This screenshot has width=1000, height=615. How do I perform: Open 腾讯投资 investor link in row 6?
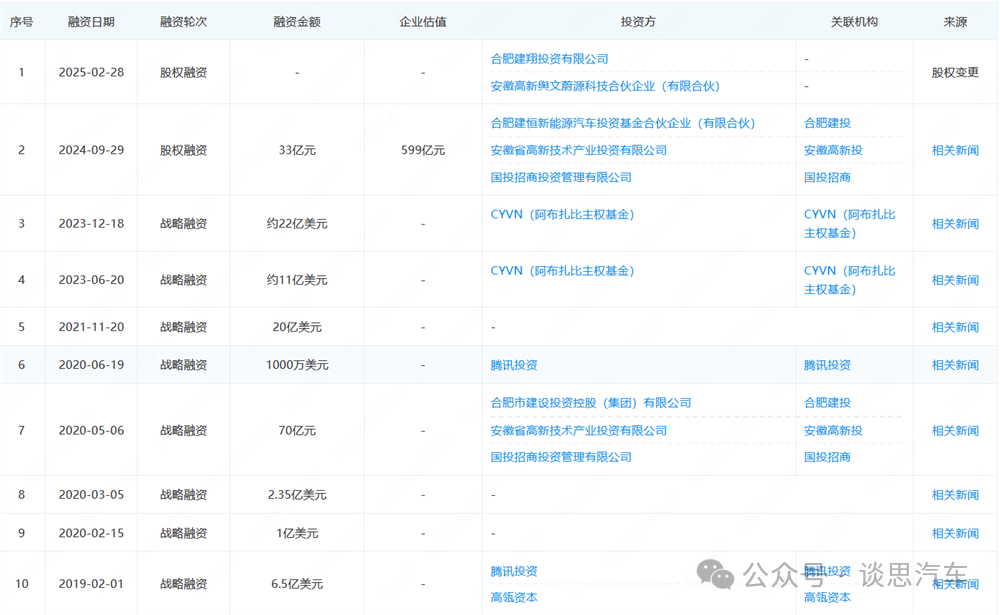point(514,365)
